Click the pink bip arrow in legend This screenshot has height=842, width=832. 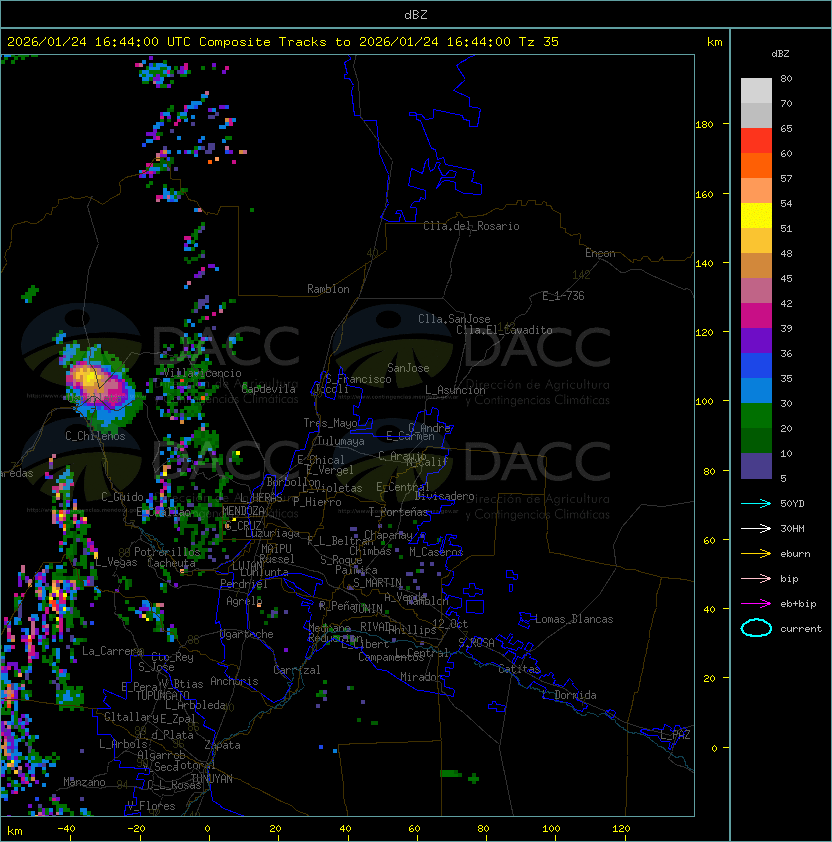756,578
